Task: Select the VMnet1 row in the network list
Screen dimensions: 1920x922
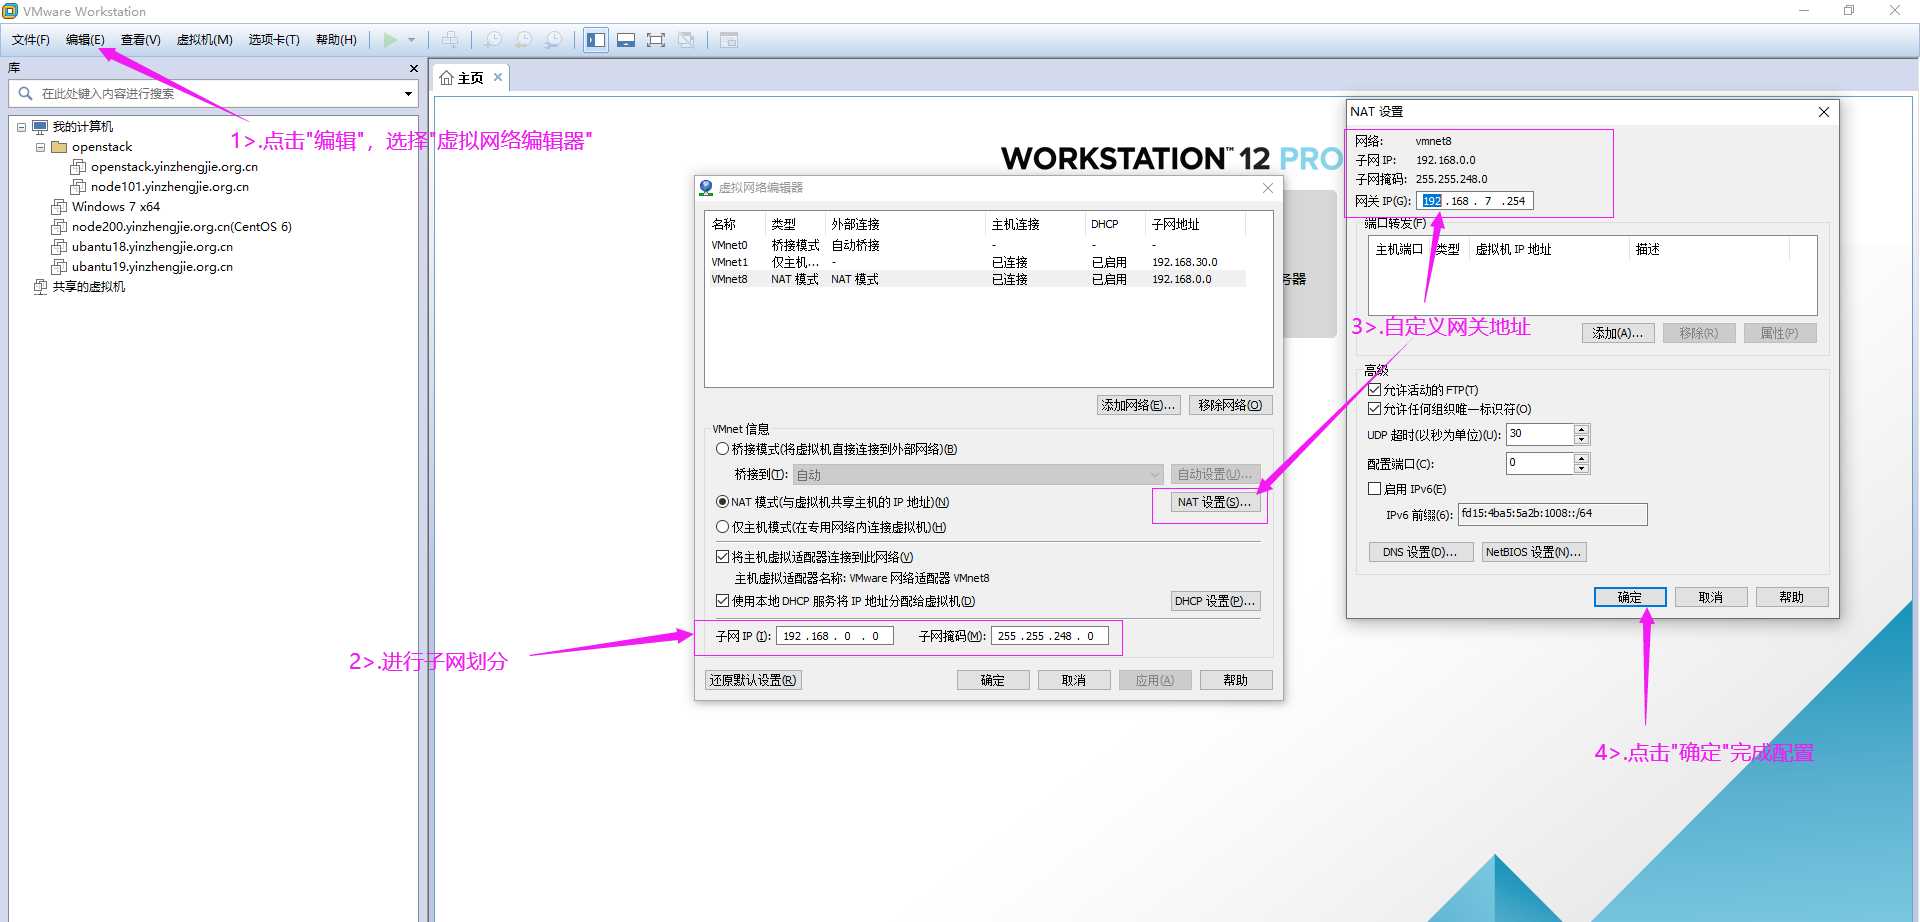Action: pyautogui.click(x=977, y=262)
